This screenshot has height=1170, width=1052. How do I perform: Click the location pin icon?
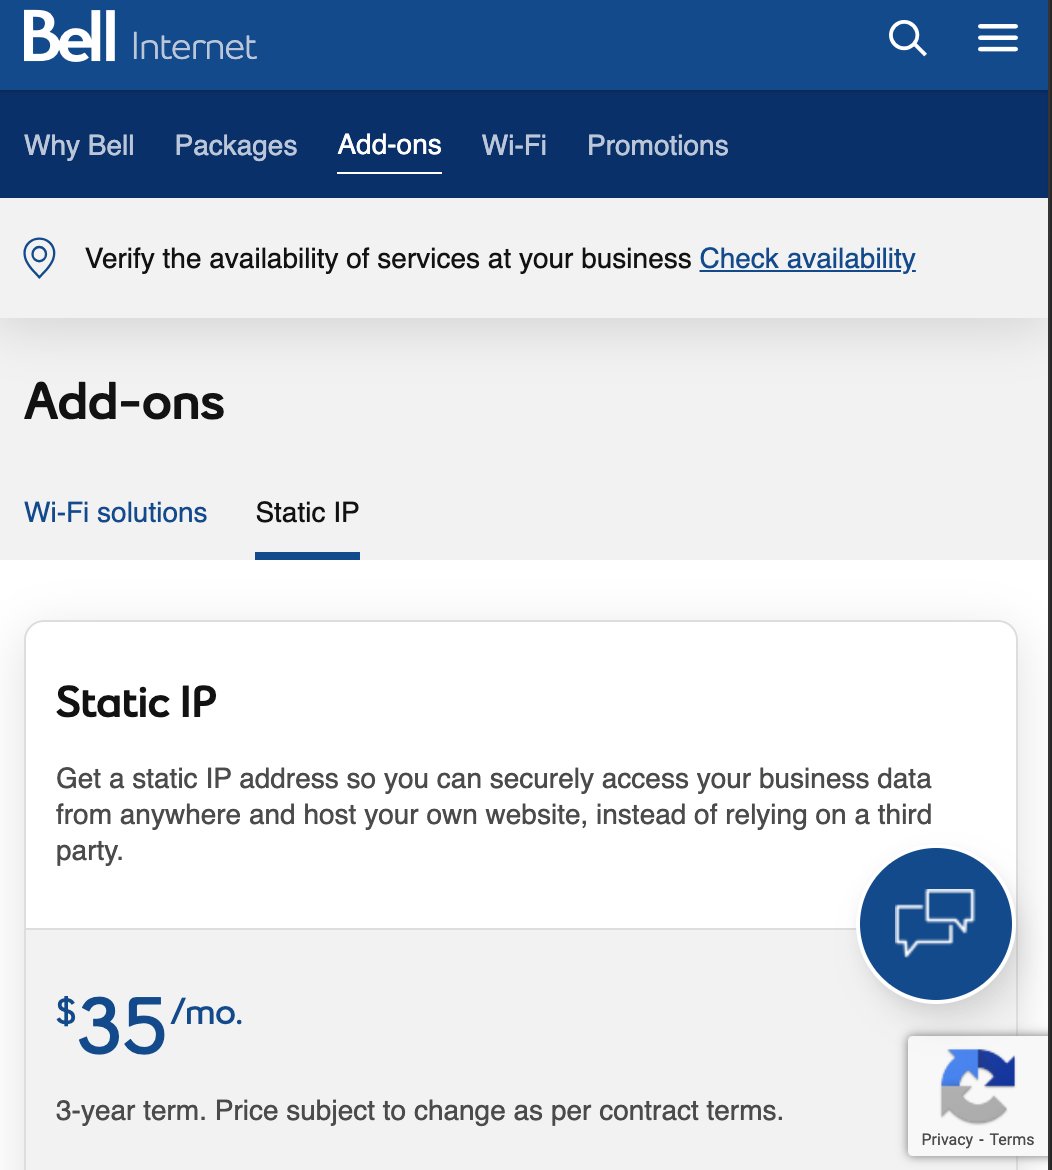pos(40,258)
